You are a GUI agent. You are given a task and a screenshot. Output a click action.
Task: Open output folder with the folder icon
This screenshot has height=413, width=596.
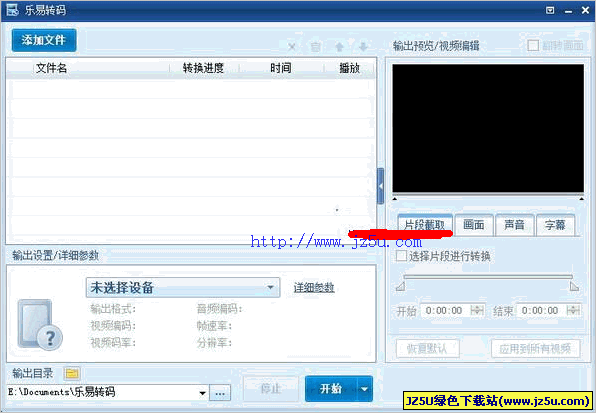pos(72,373)
